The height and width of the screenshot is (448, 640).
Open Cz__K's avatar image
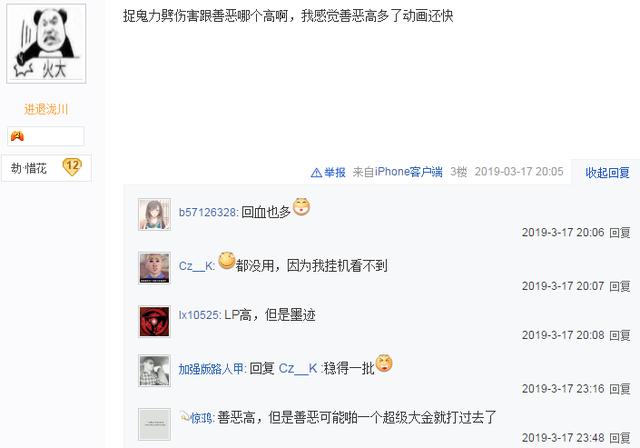154,268
